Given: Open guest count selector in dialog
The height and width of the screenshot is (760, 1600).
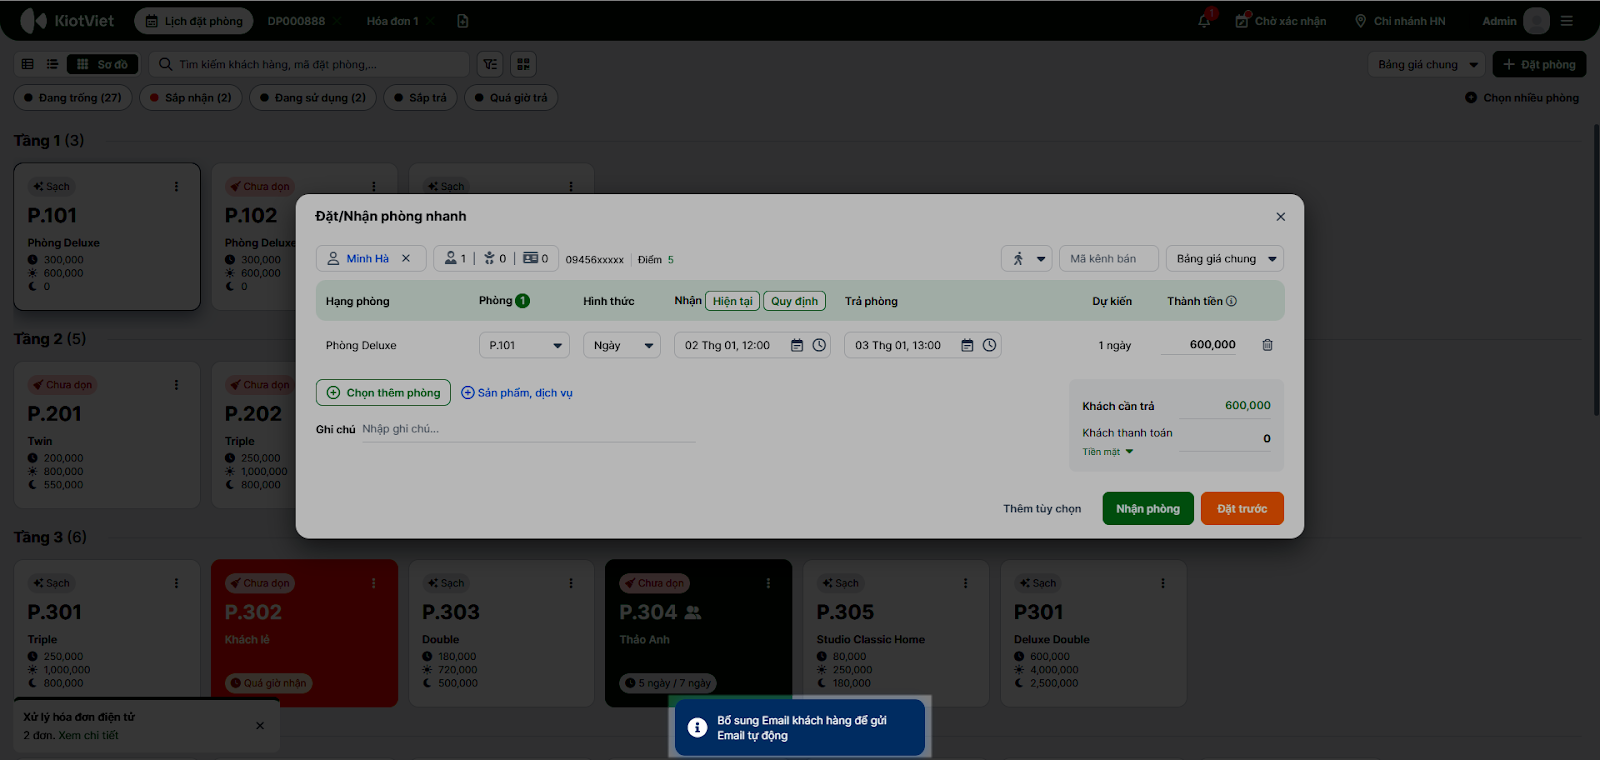Looking at the screenshot, I should (495, 259).
